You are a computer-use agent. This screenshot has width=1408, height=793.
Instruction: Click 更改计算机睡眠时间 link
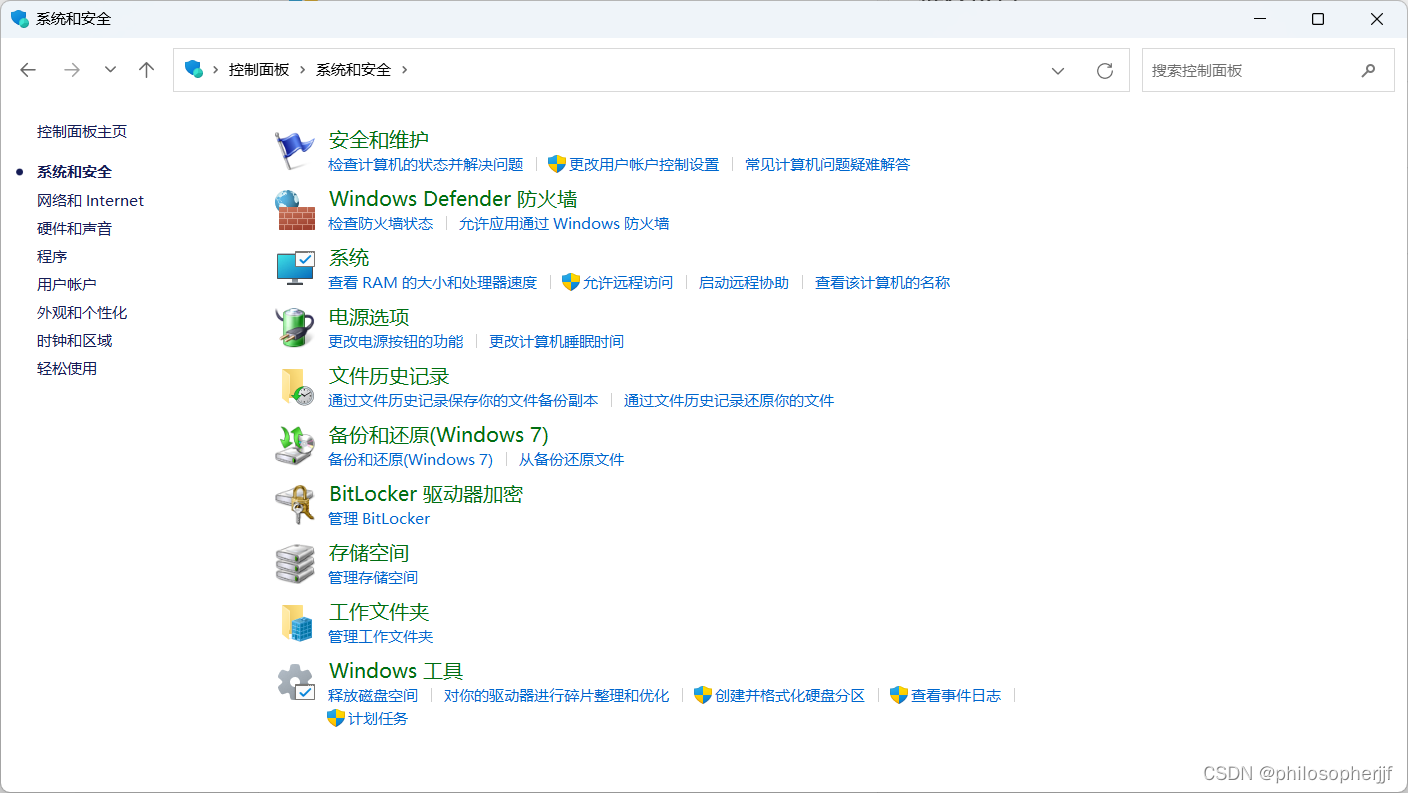(x=556, y=341)
